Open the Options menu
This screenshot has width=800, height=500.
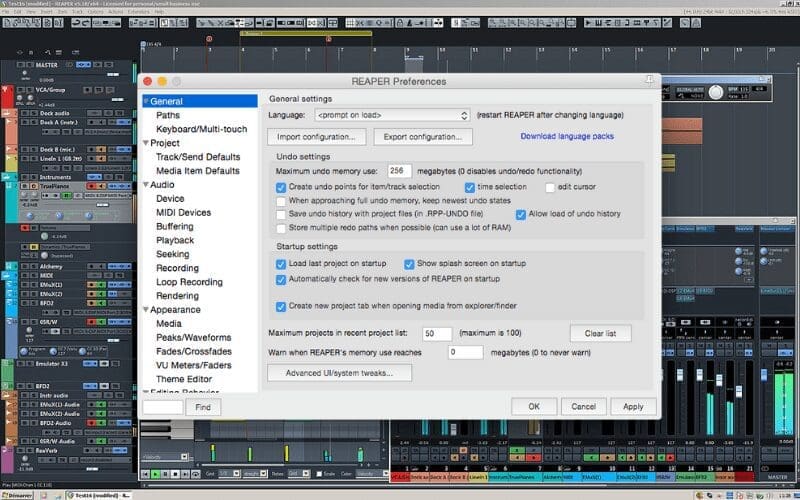(95, 11)
